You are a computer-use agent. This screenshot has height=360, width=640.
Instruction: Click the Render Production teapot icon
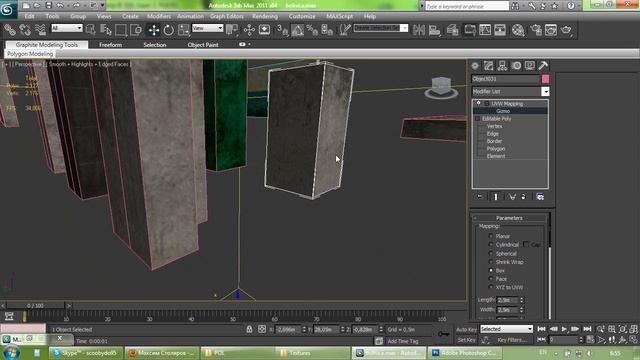click(566, 30)
